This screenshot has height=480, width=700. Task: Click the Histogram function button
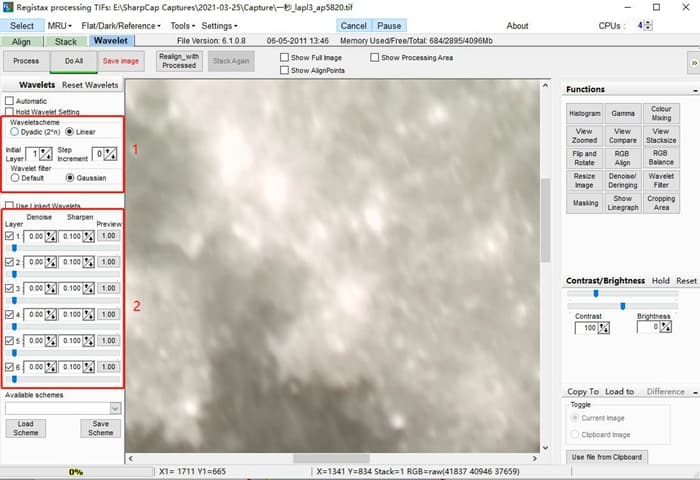coord(585,113)
